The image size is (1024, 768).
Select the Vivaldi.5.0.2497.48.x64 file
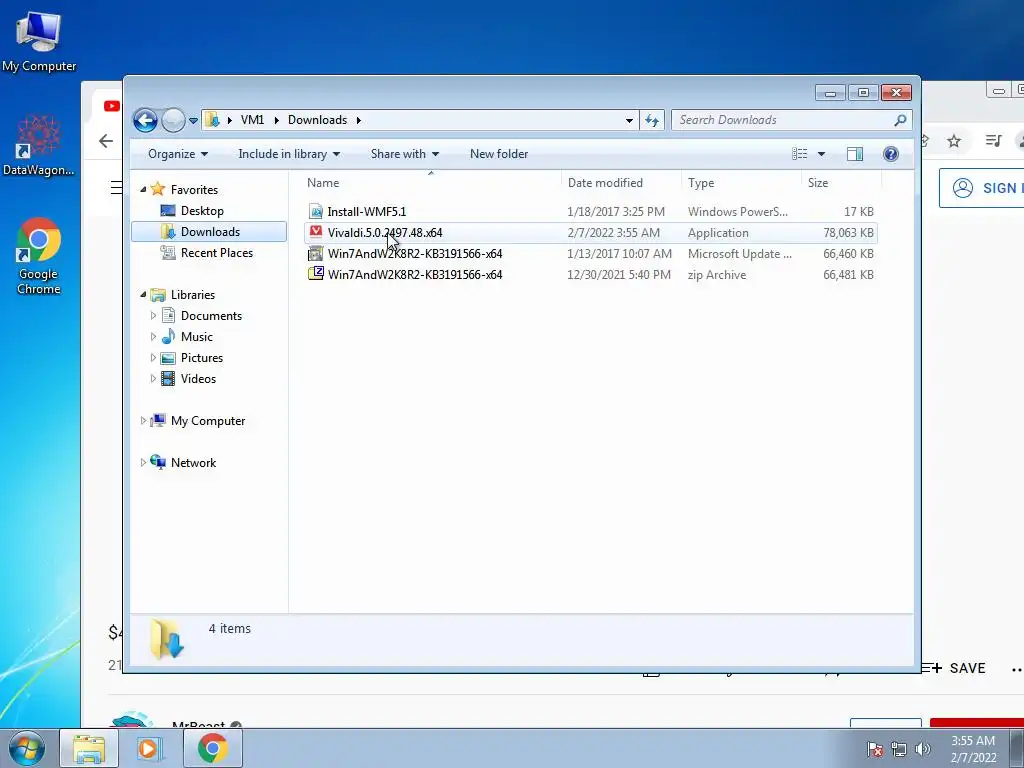pyautogui.click(x=590, y=232)
